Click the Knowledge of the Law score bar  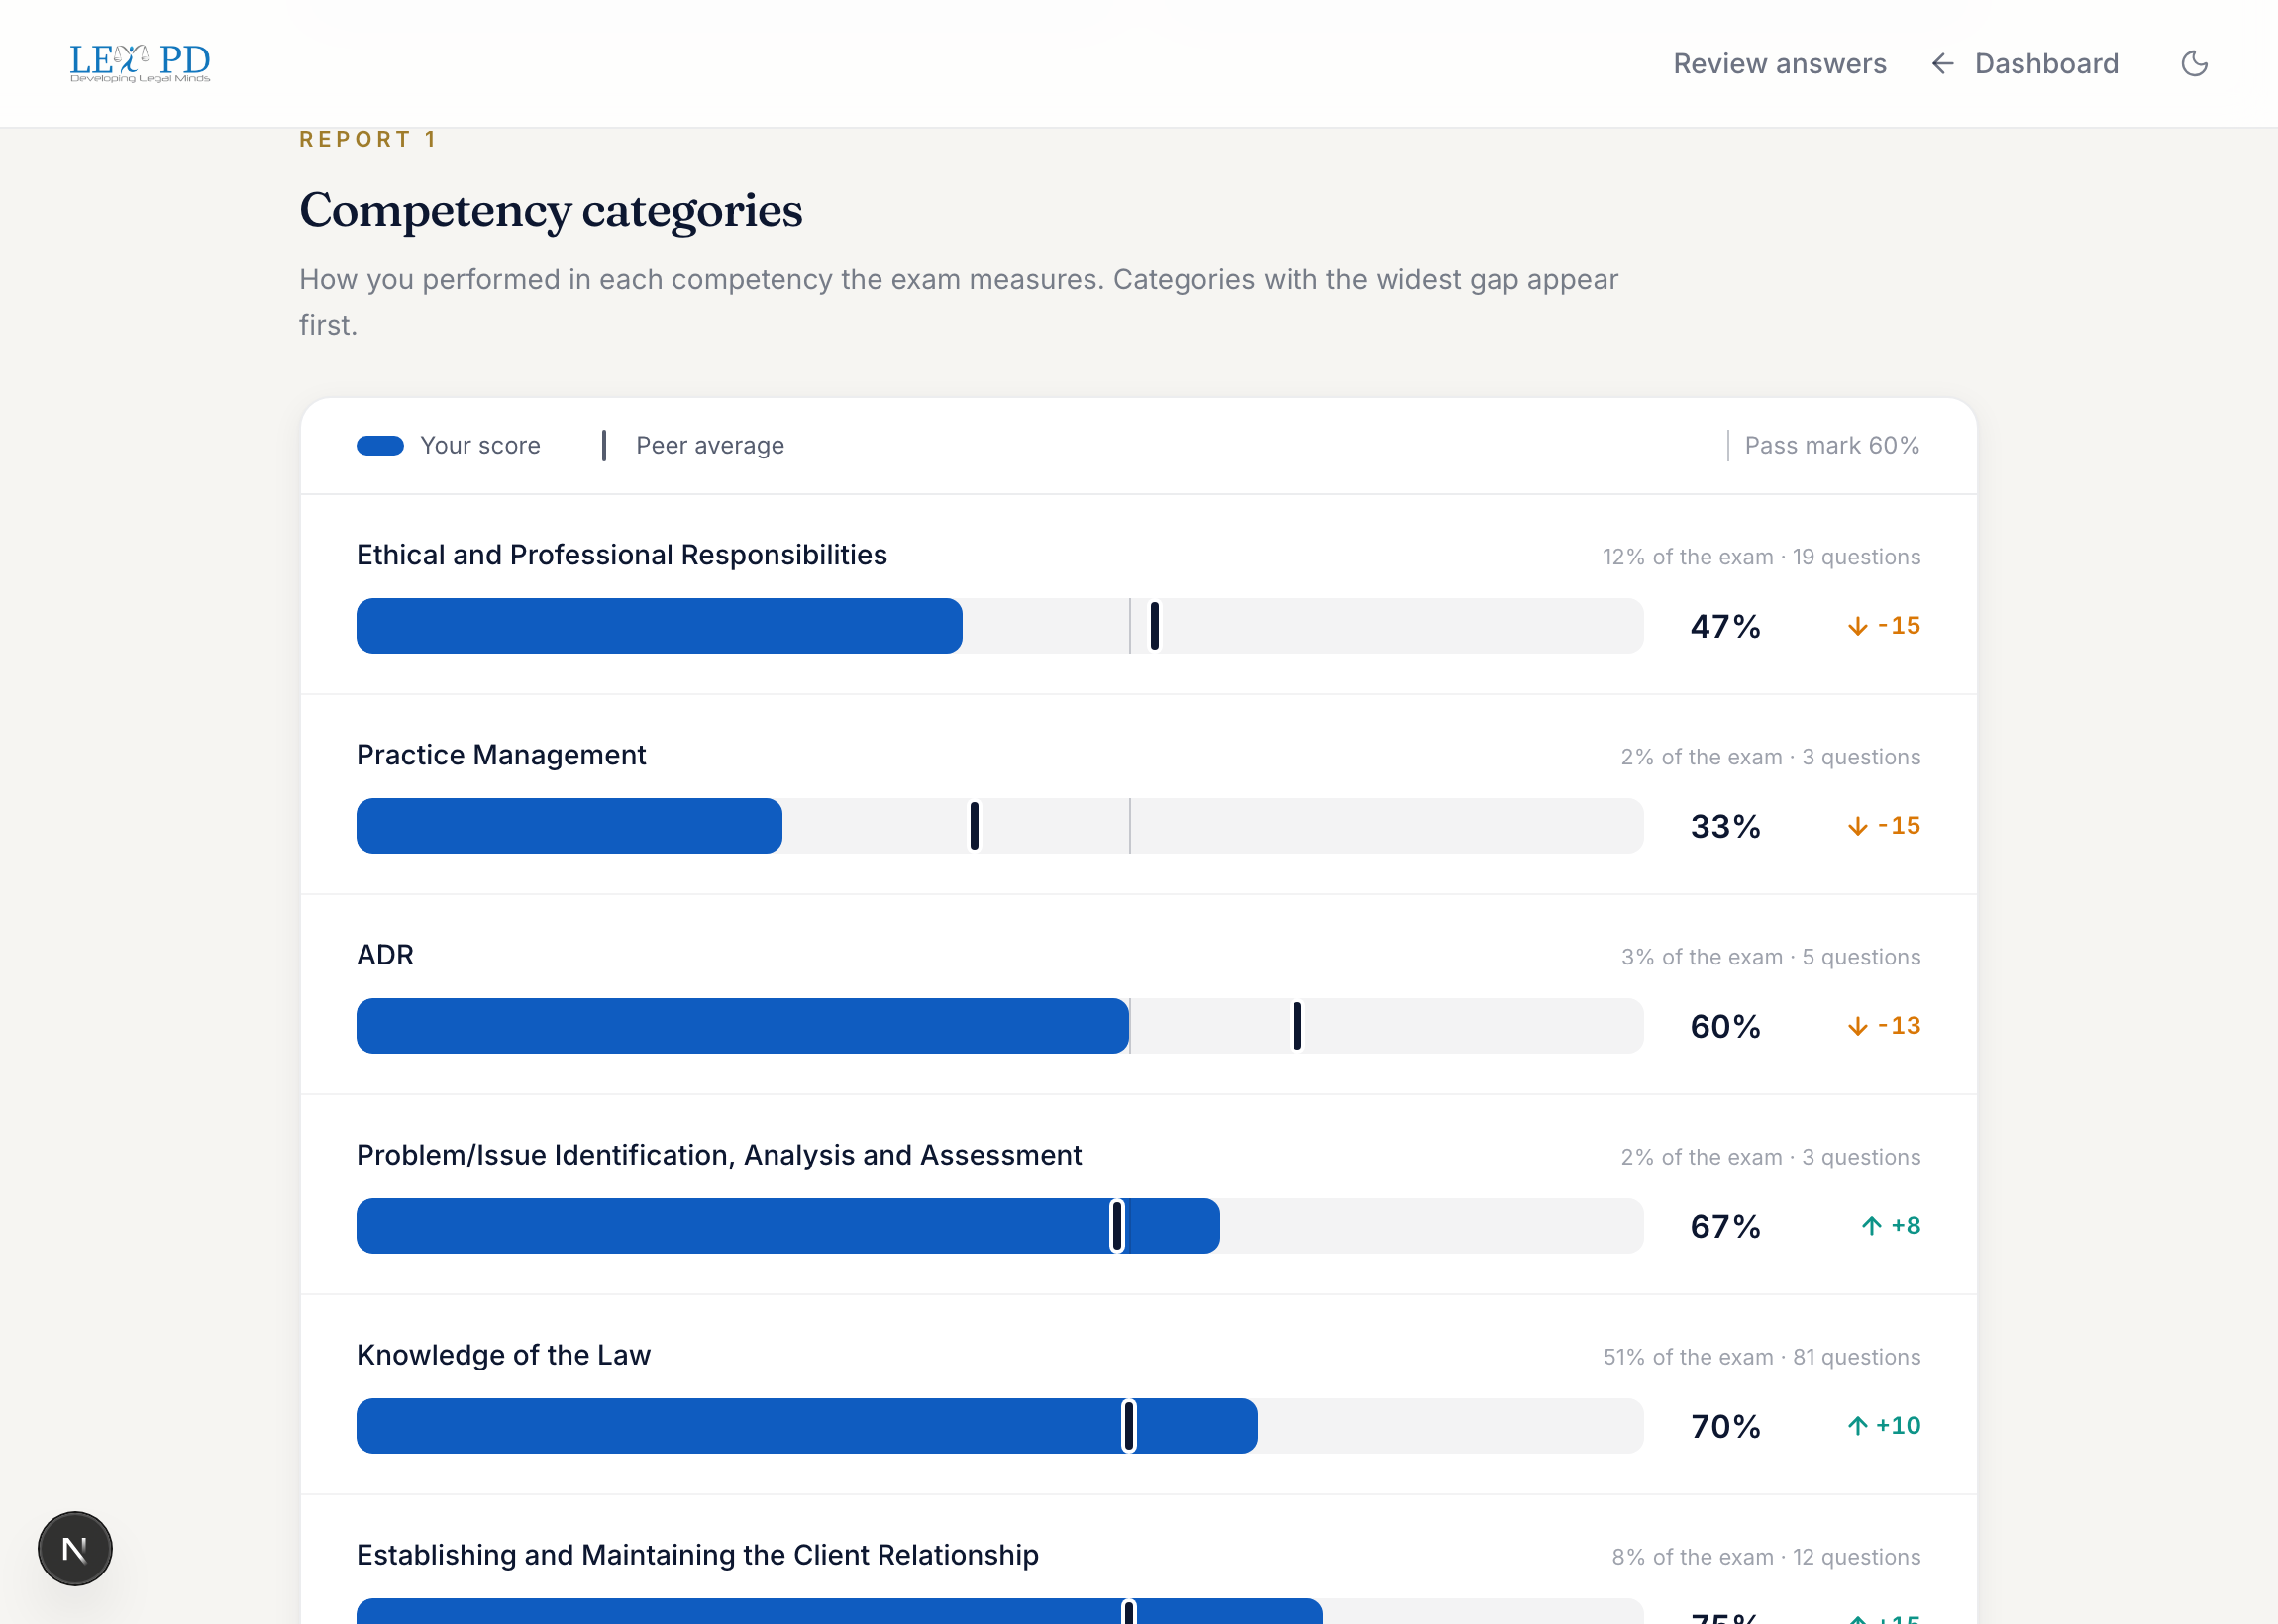[x=1000, y=1426]
